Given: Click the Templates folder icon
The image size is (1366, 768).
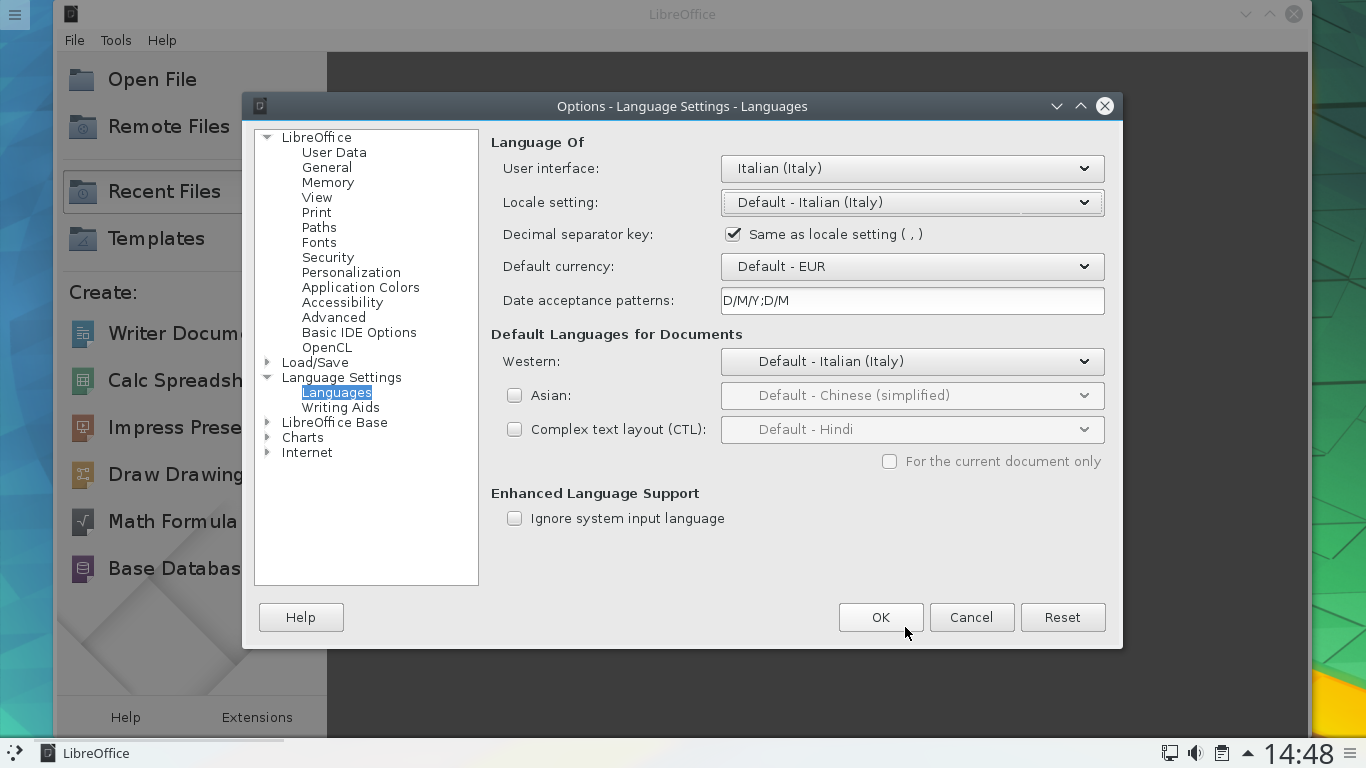Looking at the screenshot, I should click(x=83, y=238).
